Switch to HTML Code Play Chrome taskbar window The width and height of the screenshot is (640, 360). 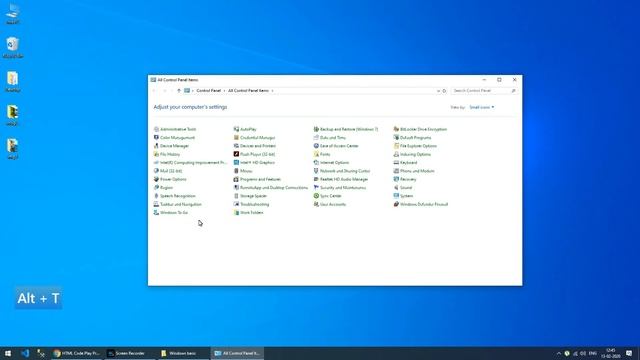[77, 353]
